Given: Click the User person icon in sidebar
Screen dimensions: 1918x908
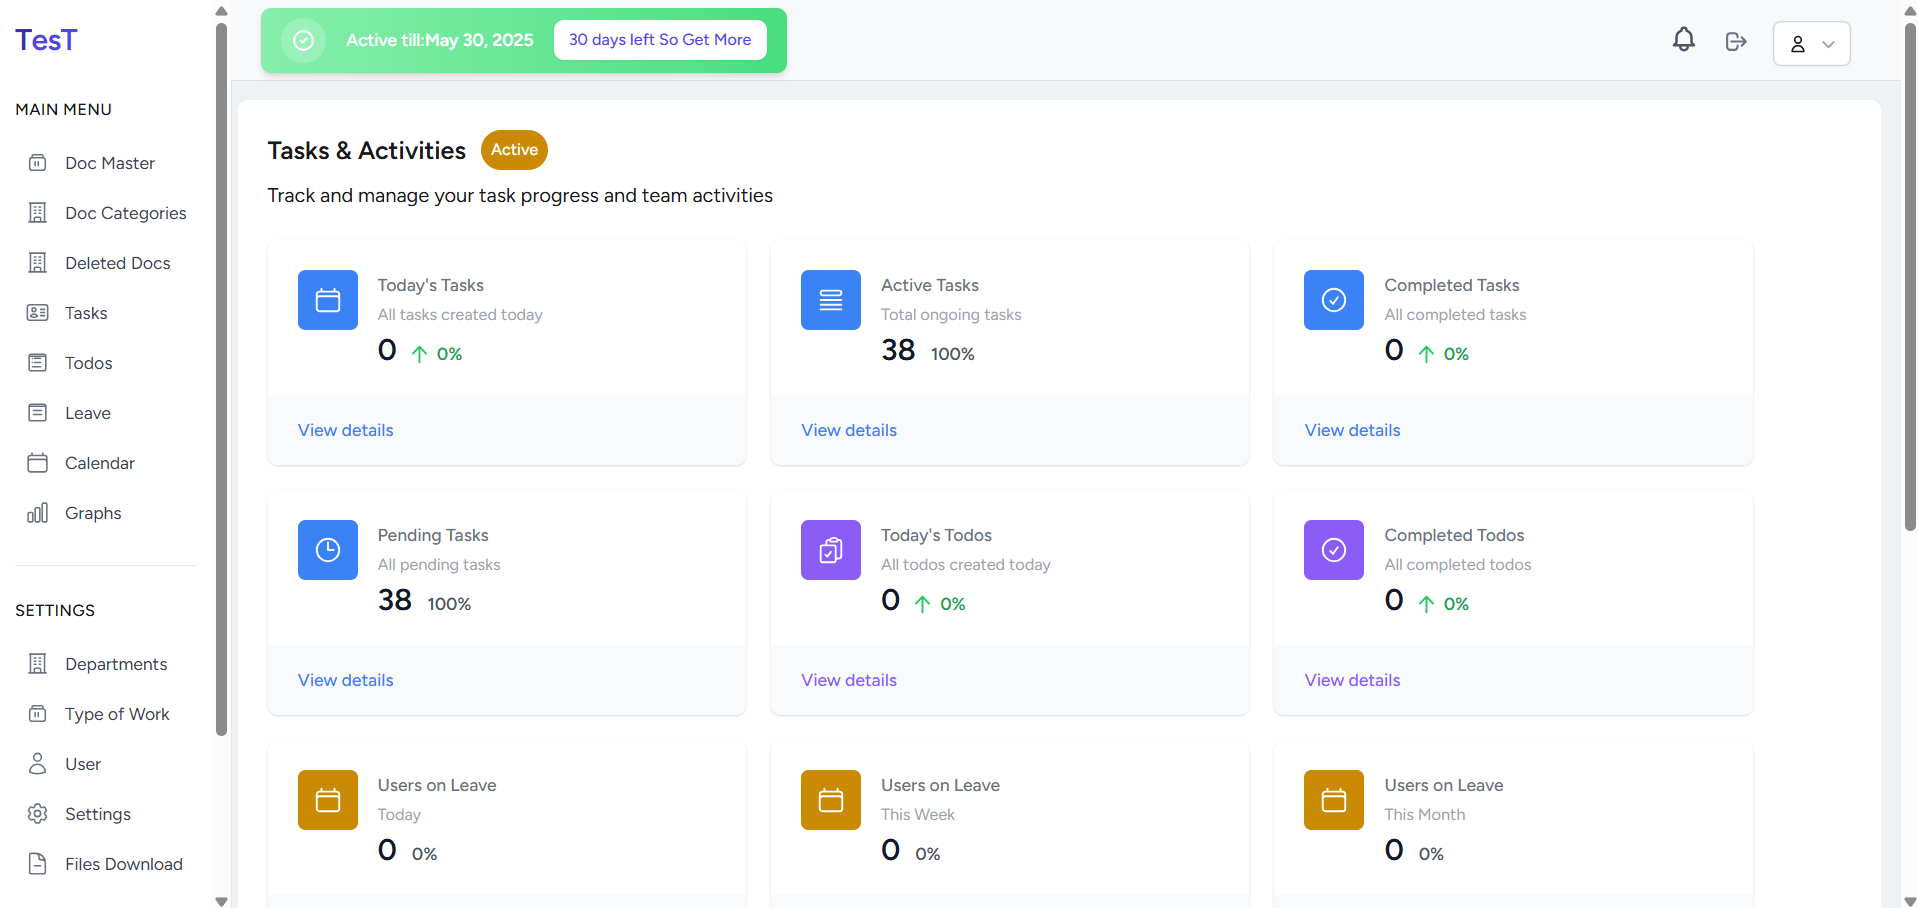Looking at the screenshot, I should pyautogui.click(x=38, y=764).
